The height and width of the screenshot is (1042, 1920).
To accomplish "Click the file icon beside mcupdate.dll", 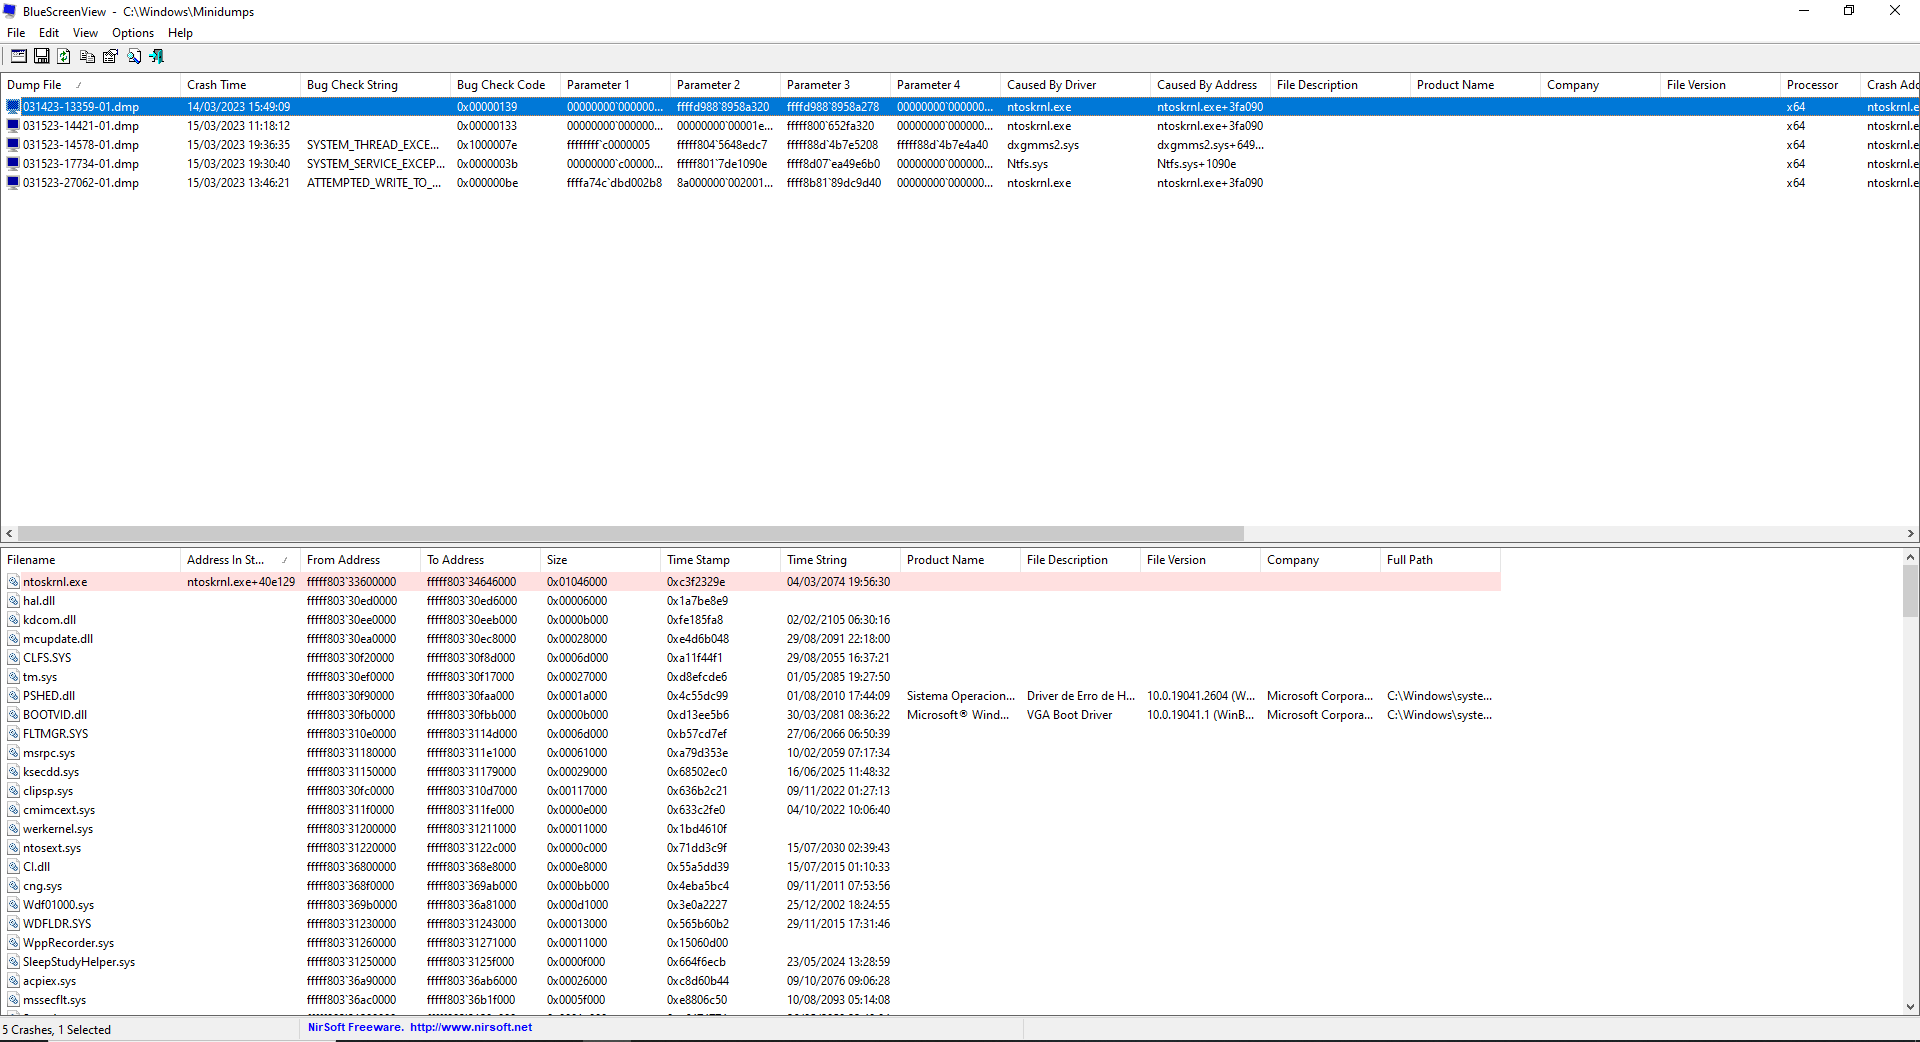I will [x=14, y=639].
